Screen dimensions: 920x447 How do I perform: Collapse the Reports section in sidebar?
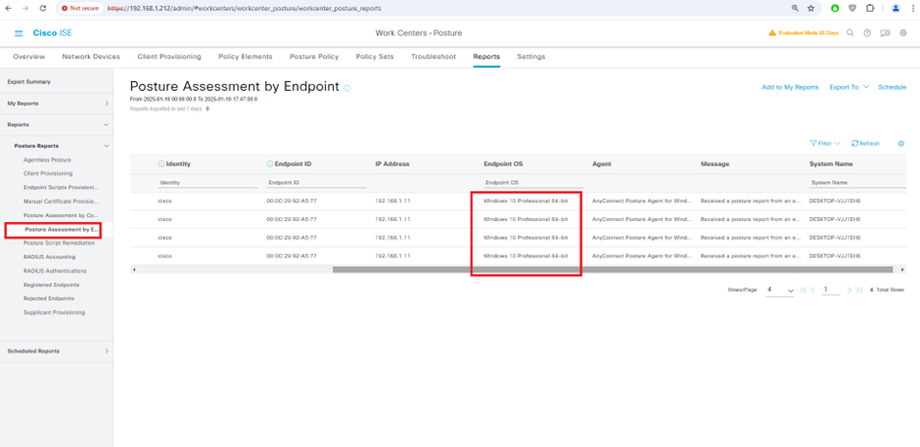(x=106, y=124)
